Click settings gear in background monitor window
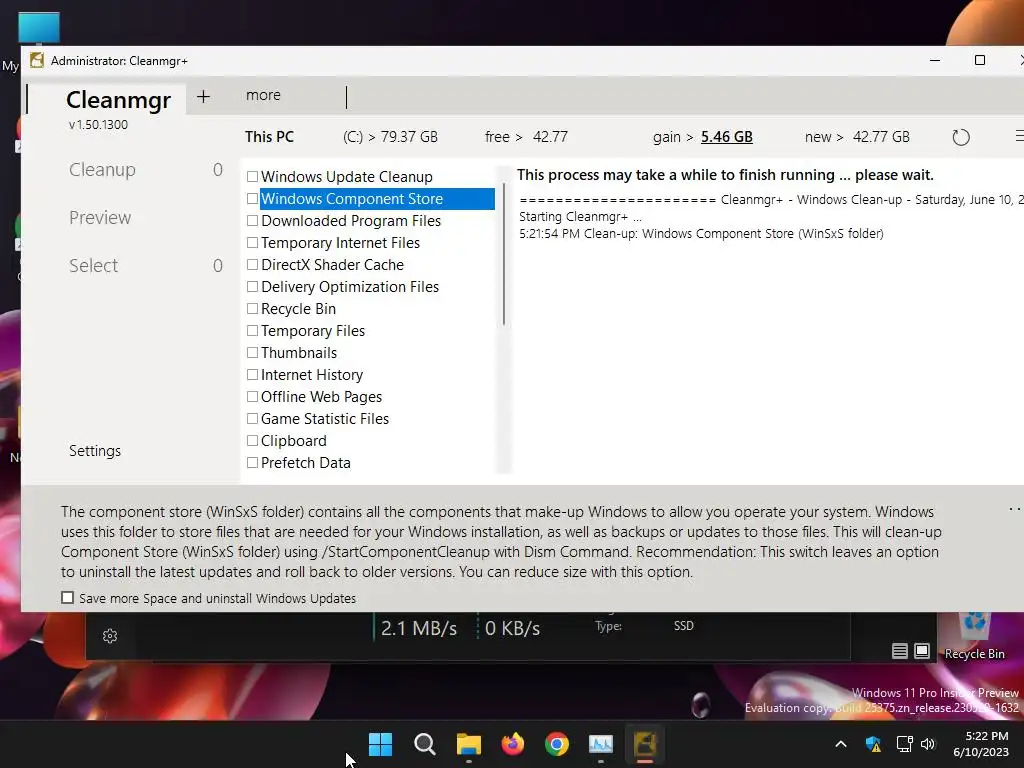This screenshot has height=768, width=1024. click(x=110, y=636)
